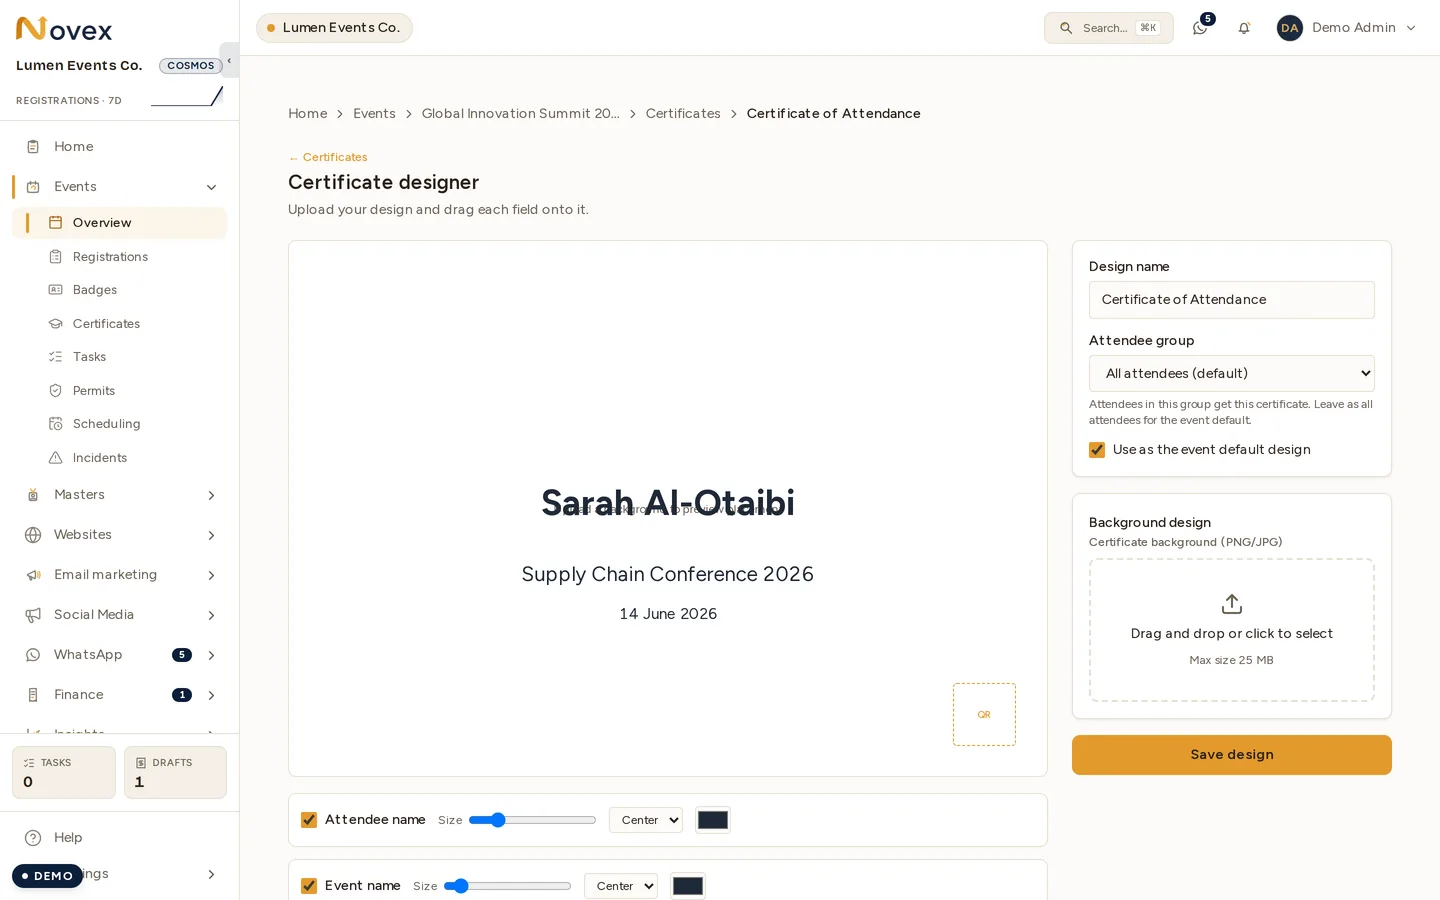Open the chat messages icon in header
This screenshot has height=900, width=1440.
pyautogui.click(x=1200, y=28)
